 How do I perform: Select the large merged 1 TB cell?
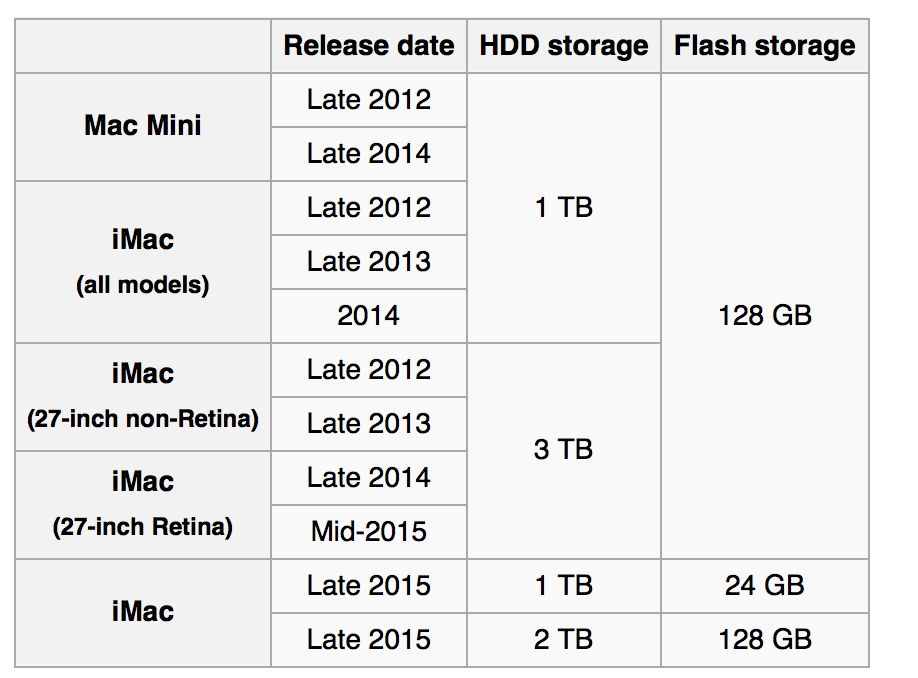564,208
